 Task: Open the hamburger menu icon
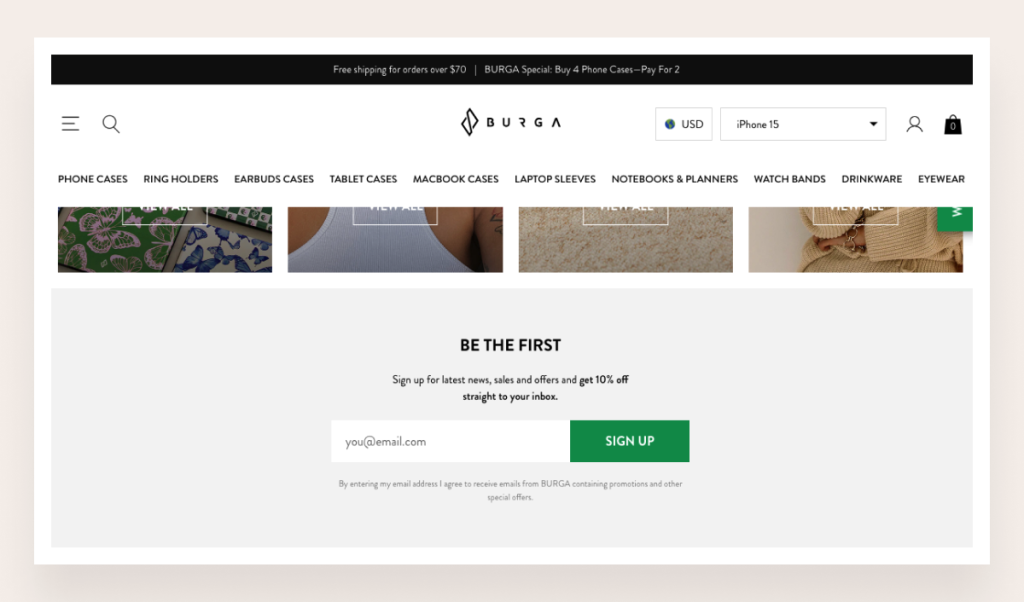(71, 123)
